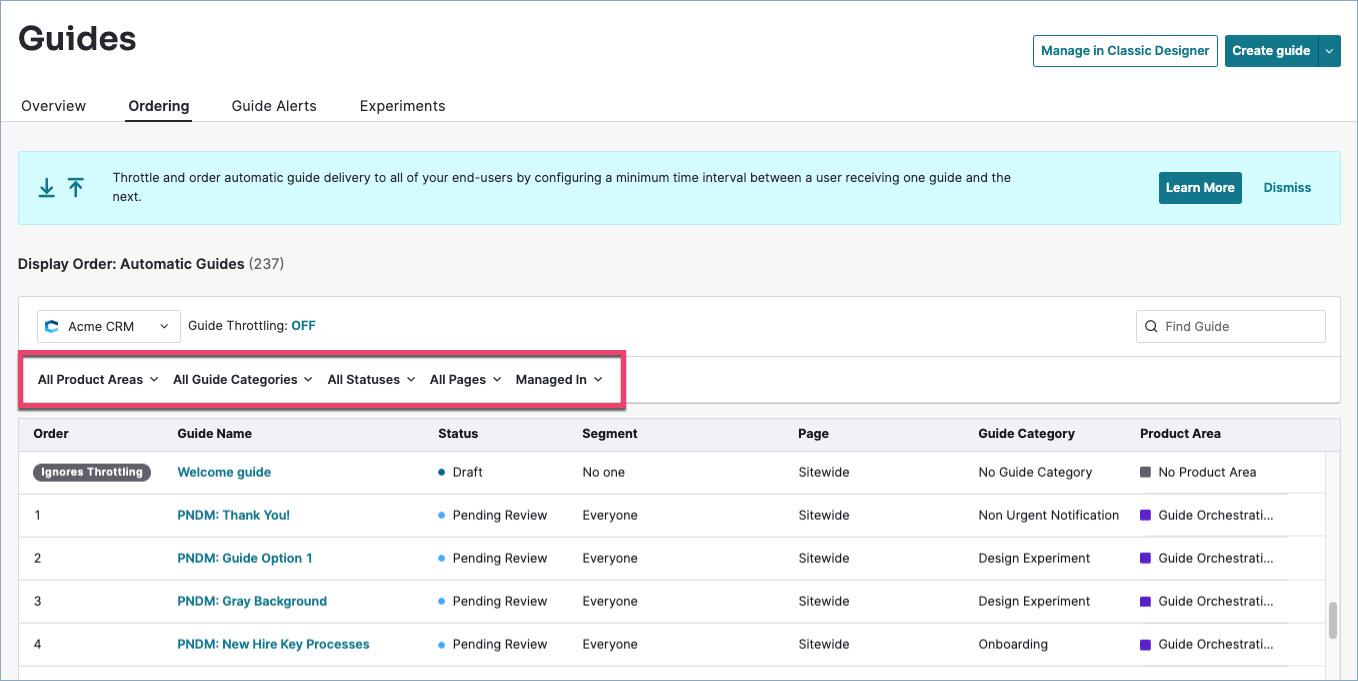Click the table vertical scrollbar thumb
This screenshot has height=681, width=1358.
[x=1332, y=620]
